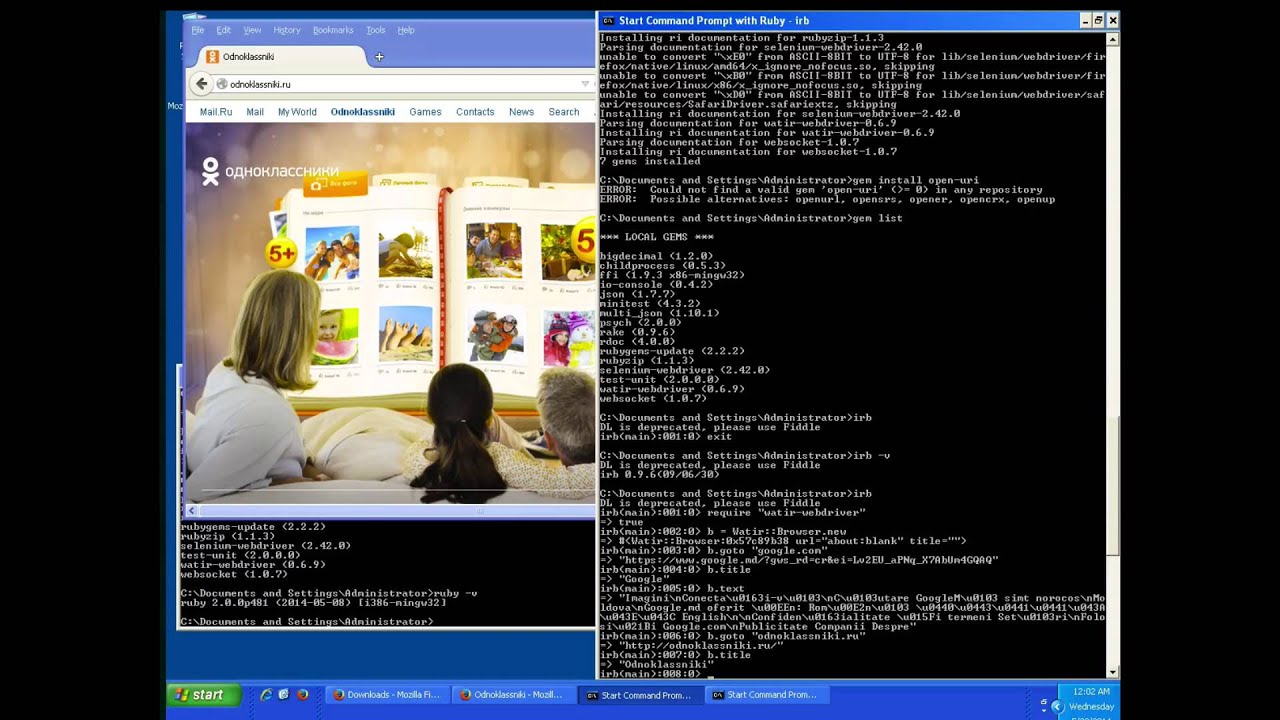The width and height of the screenshot is (1280, 720).
Task: Launch Internet Explorer from quick launch
Action: (x=266, y=694)
